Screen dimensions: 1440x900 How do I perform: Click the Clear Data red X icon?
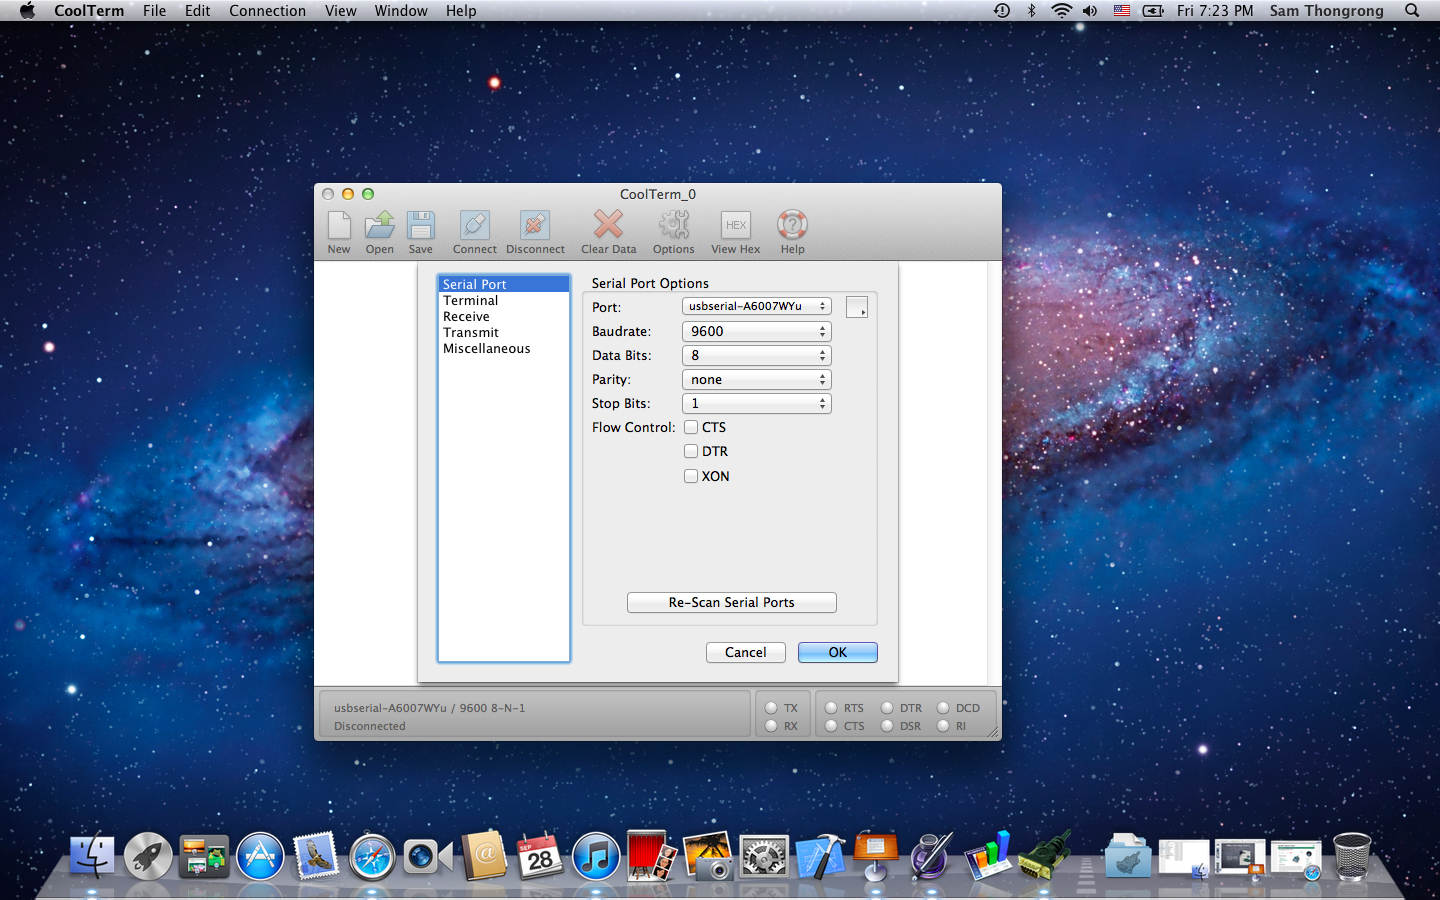608,225
